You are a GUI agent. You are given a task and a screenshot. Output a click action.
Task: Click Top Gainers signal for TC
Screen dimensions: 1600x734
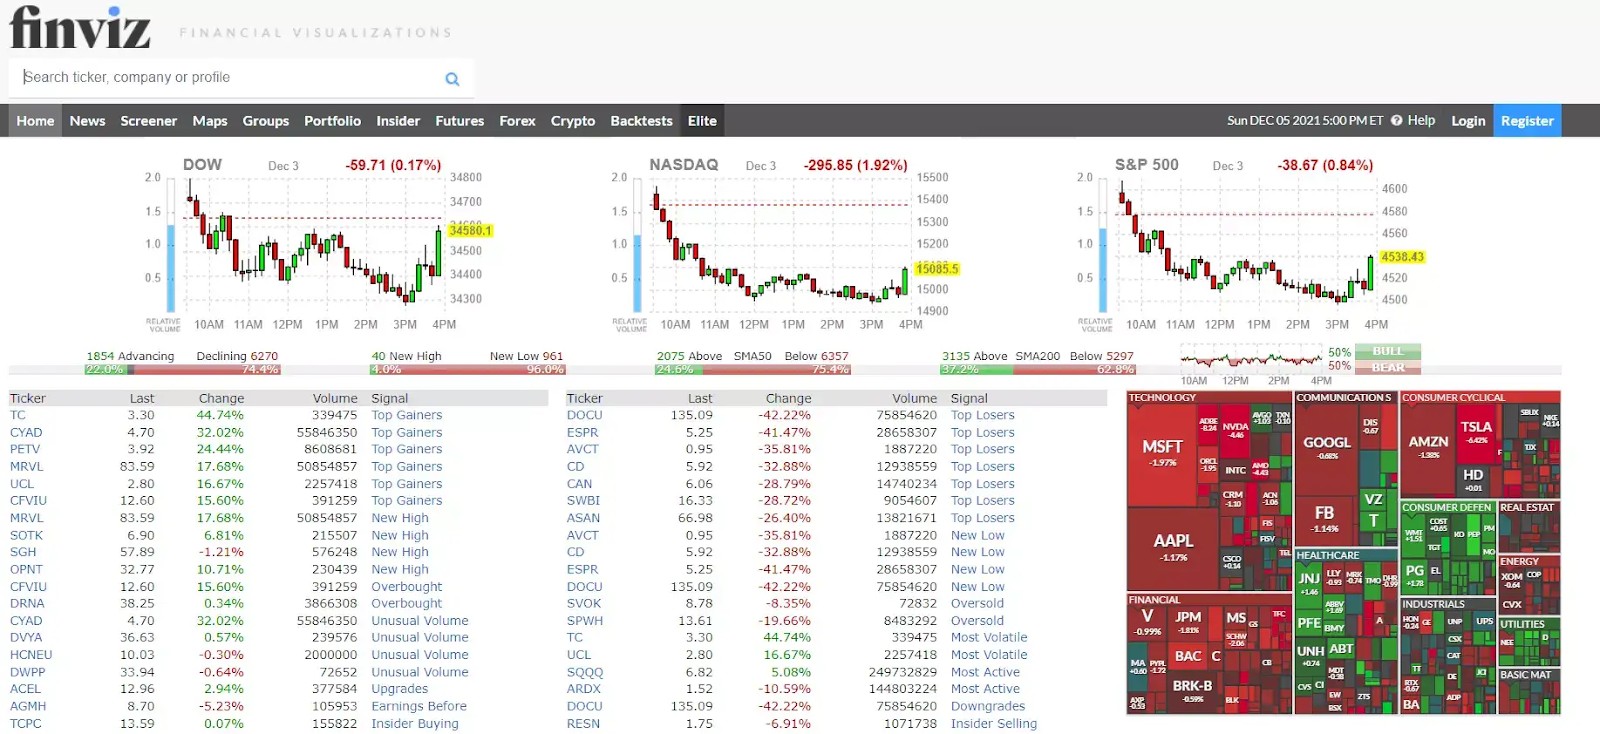(x=406, y=415)
